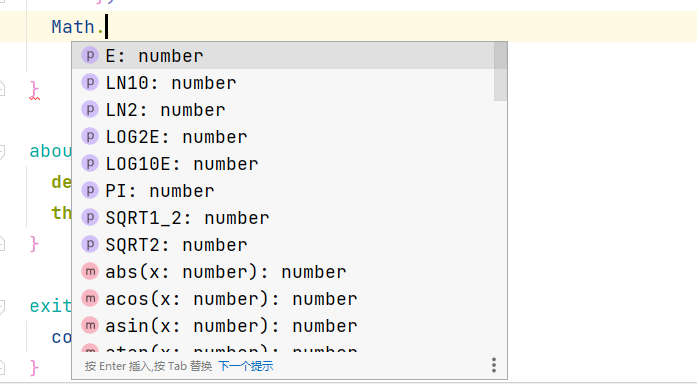Click the method icon beside asin
This screenshot has width=697, height=384.
(90, 325)
